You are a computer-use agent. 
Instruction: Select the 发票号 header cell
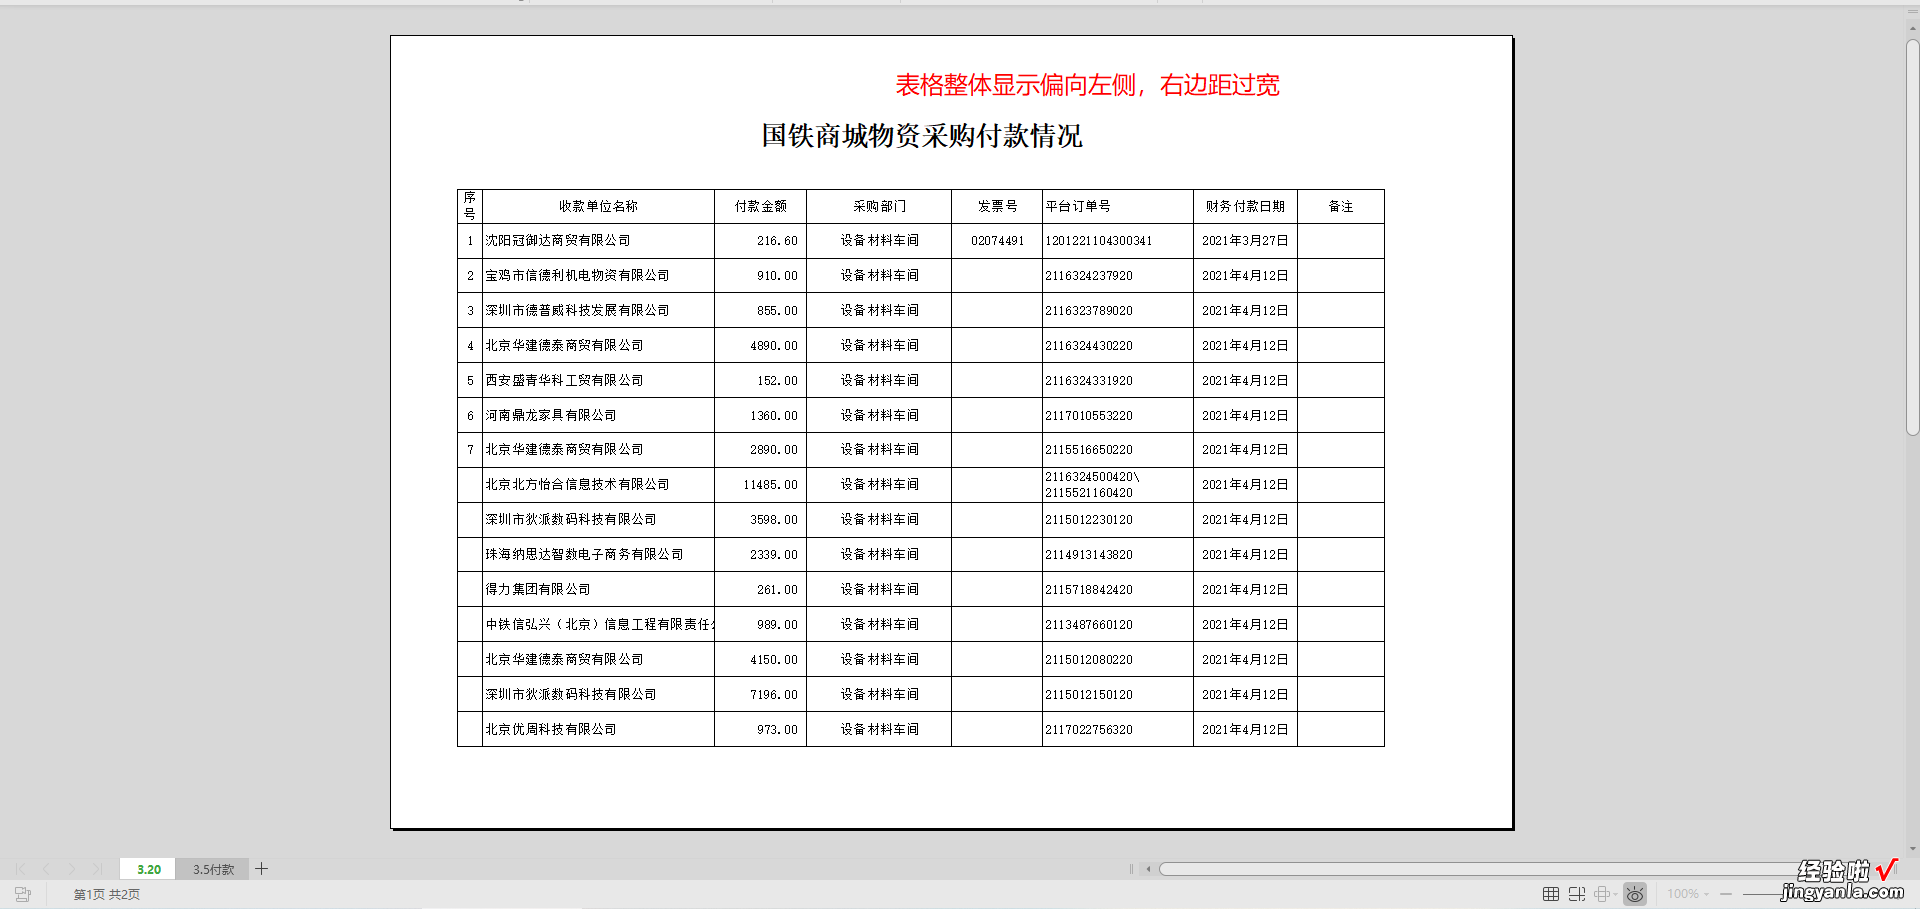coord(997,206)
